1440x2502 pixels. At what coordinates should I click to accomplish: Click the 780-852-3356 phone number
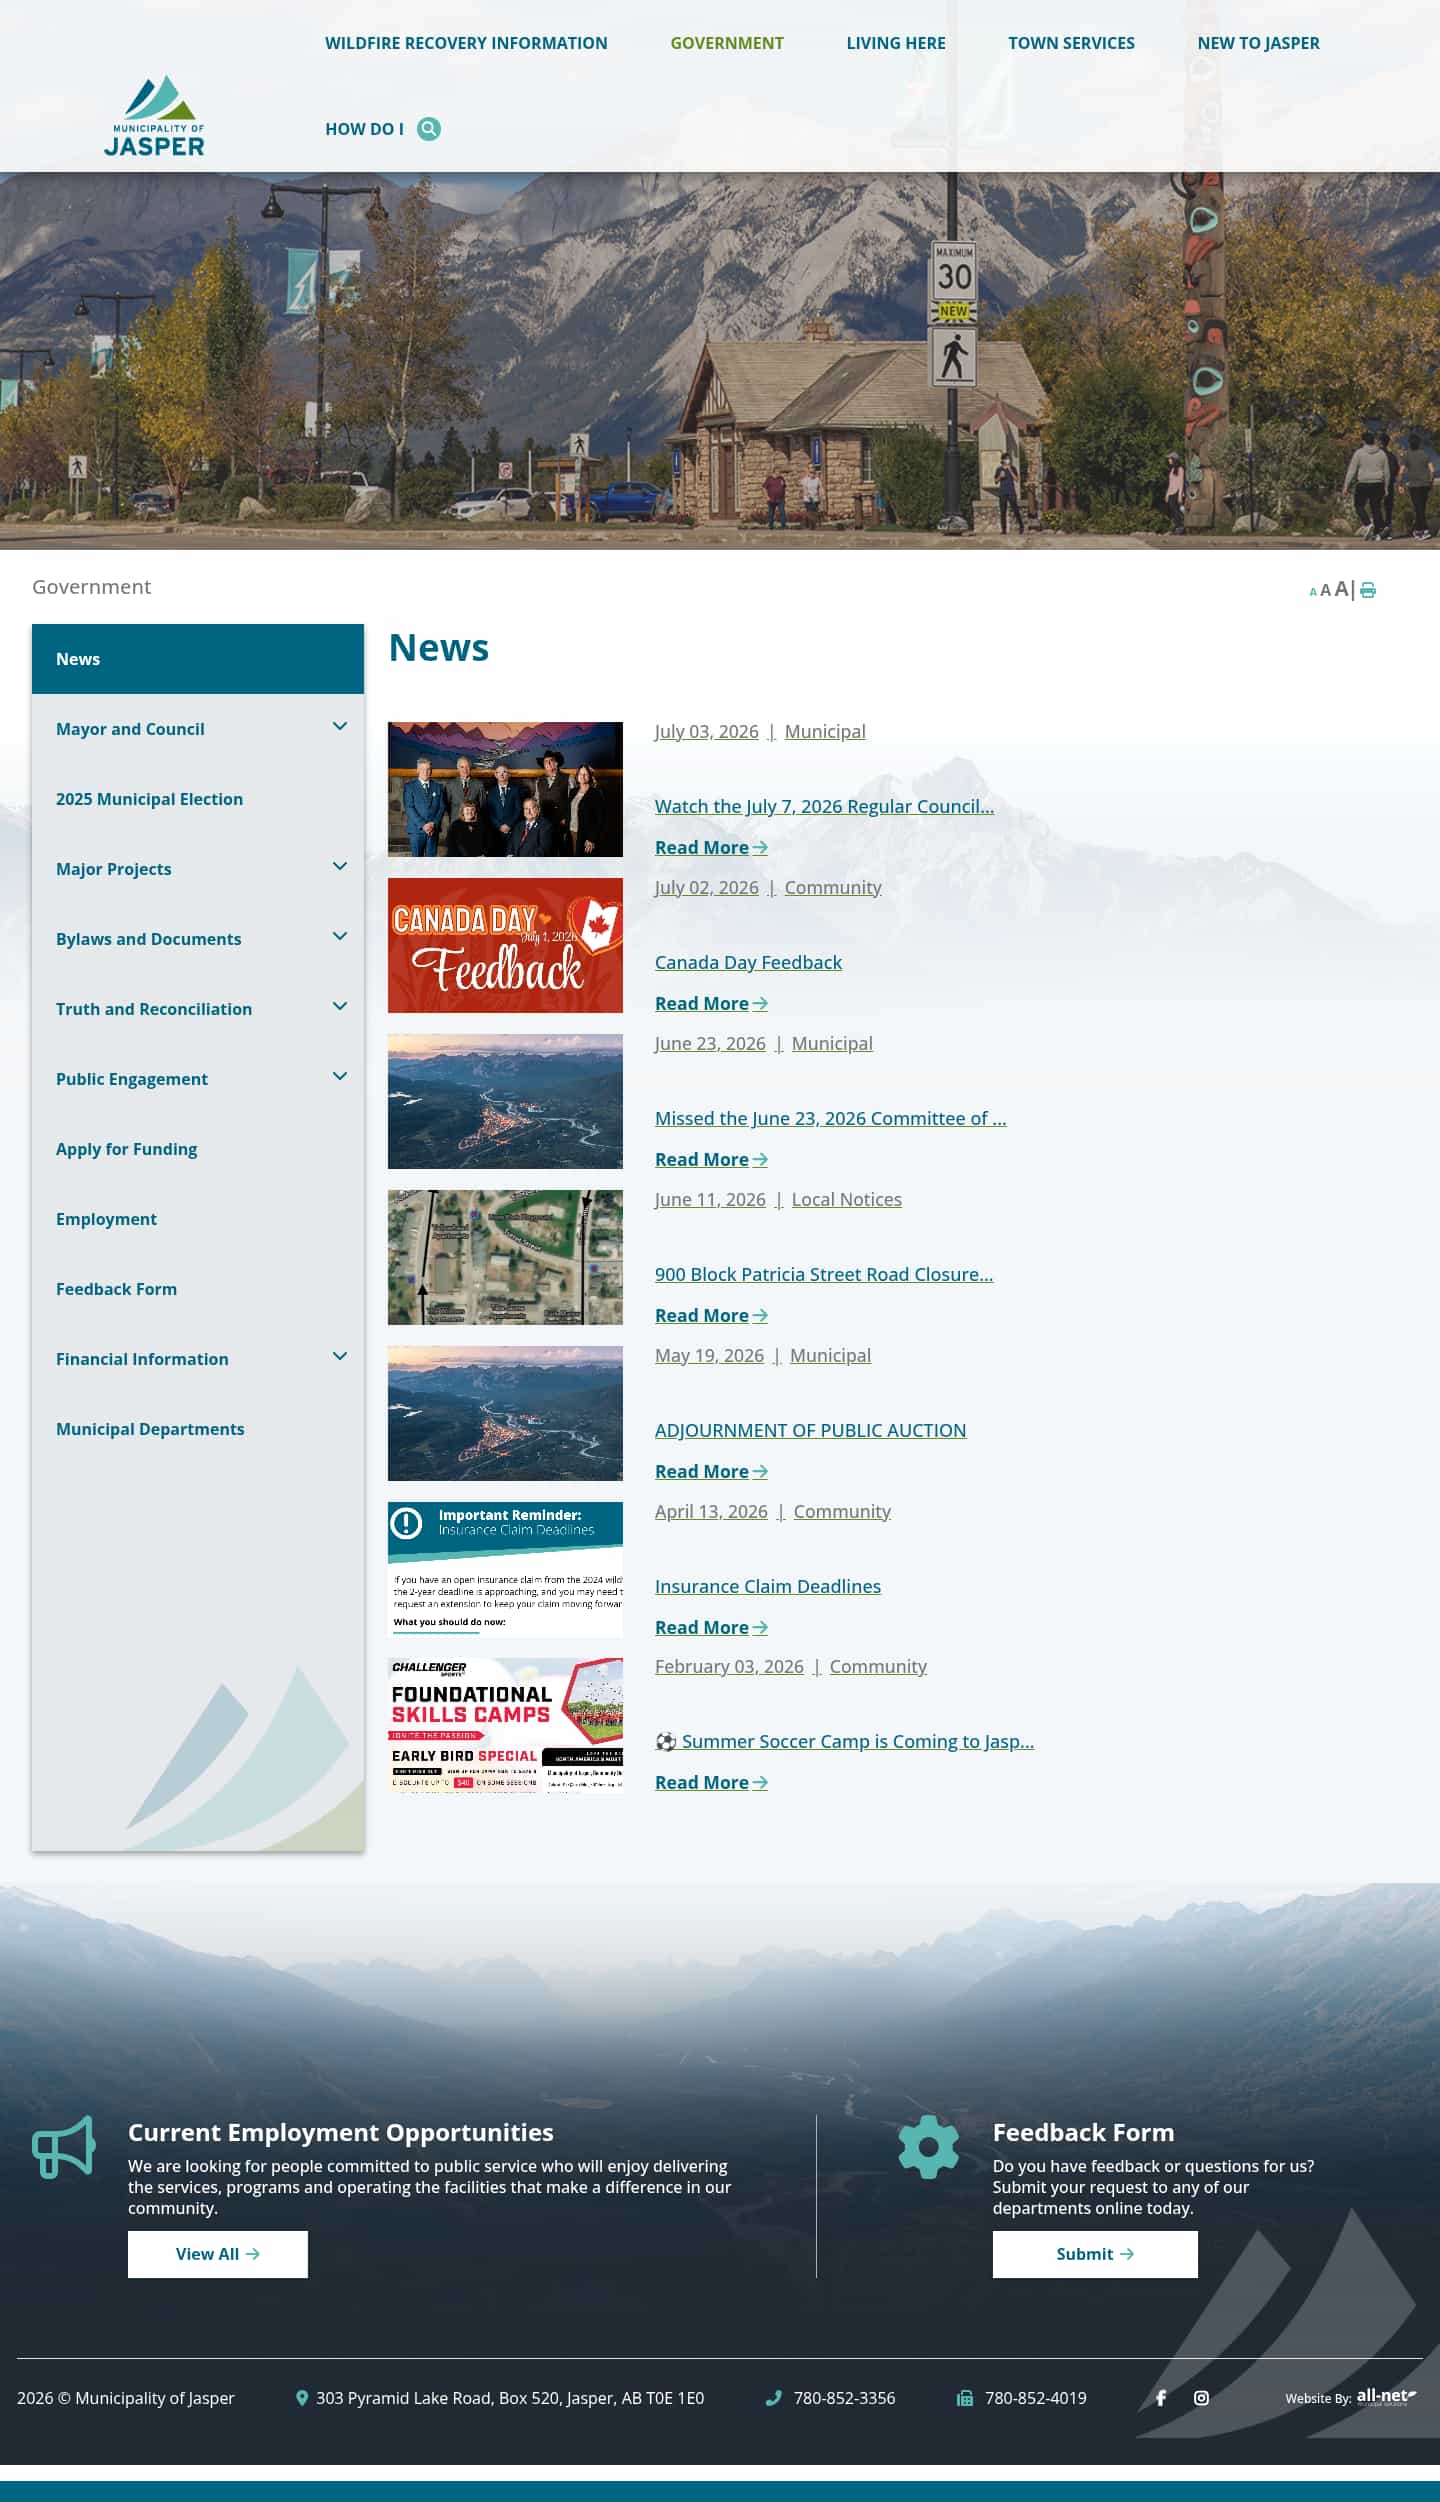(x=844, y=2398)
